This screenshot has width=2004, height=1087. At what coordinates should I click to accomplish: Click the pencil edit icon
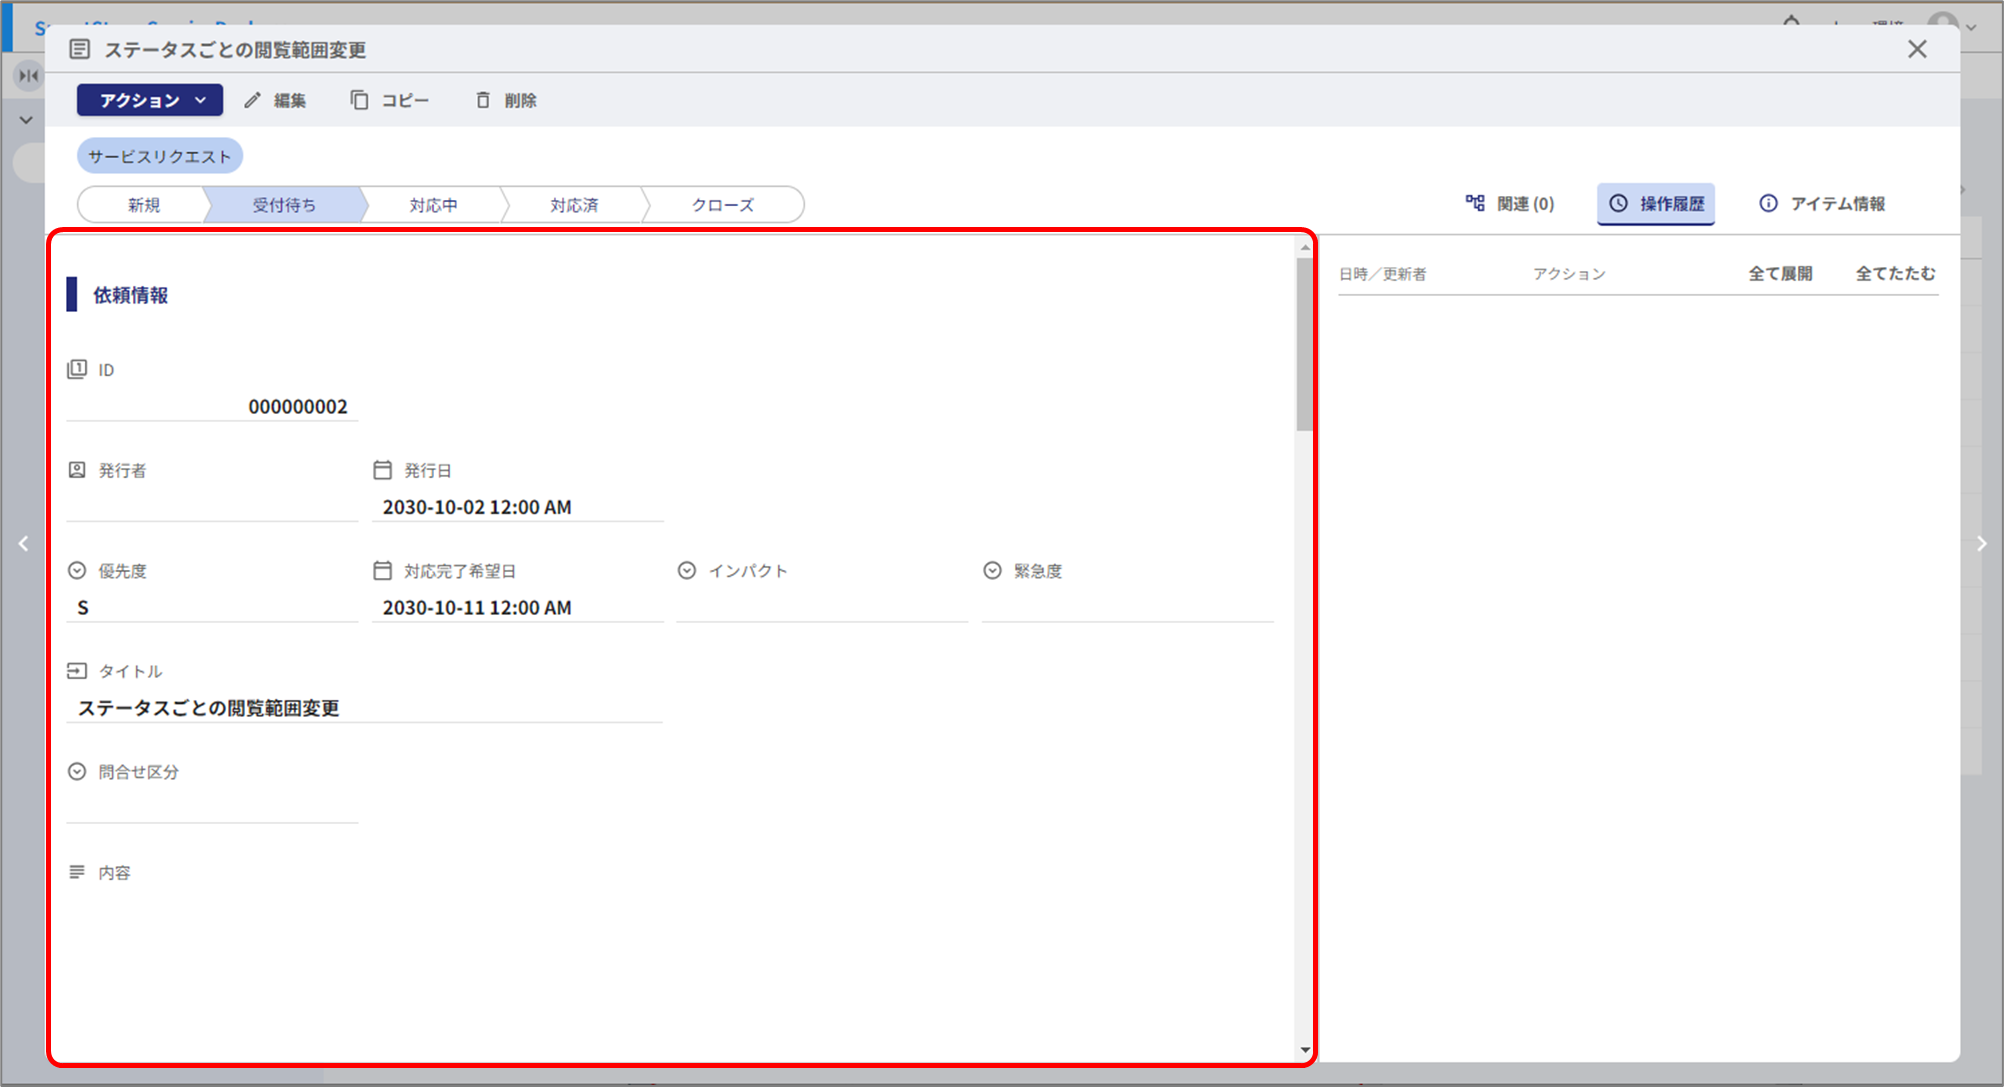(x=253, y=100)
